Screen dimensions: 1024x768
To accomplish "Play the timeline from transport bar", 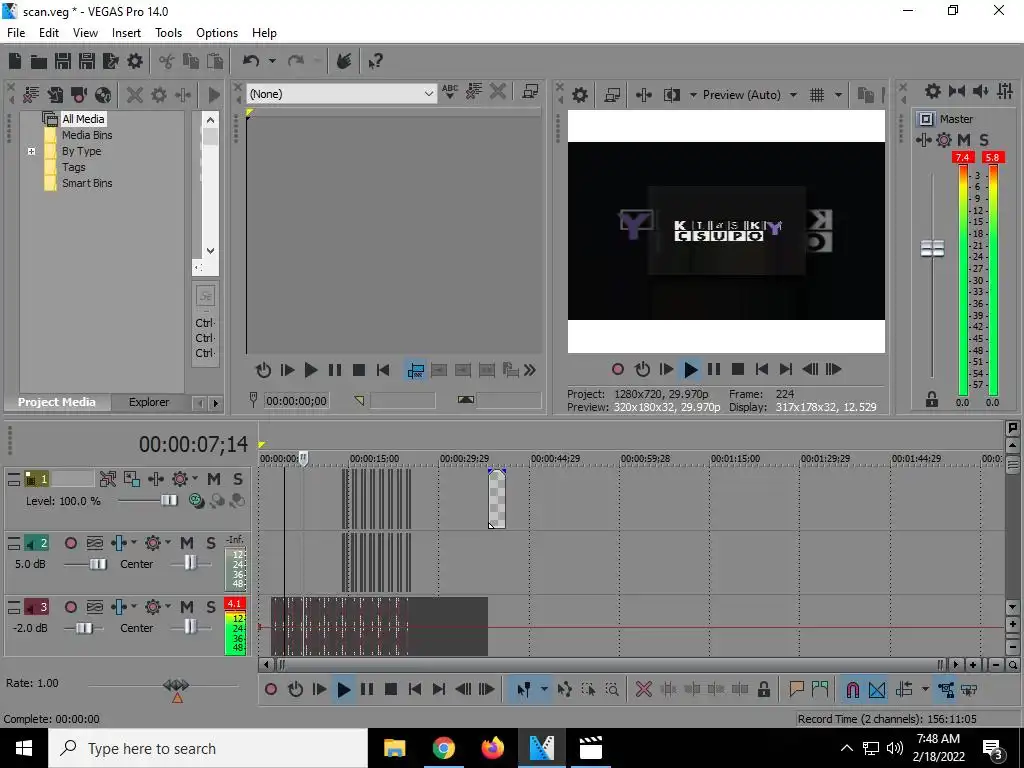I will [344, 689].
